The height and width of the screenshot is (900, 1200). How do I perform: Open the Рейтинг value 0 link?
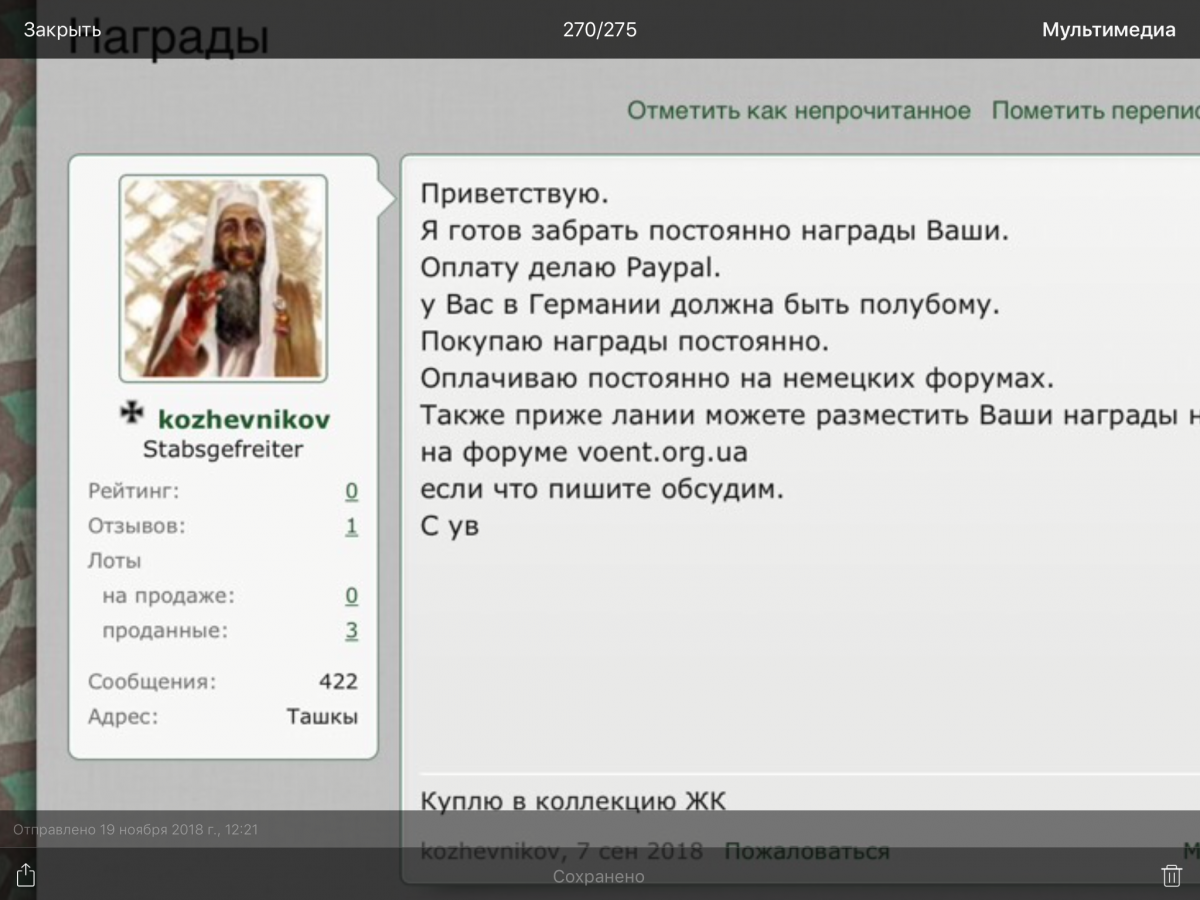352,491
